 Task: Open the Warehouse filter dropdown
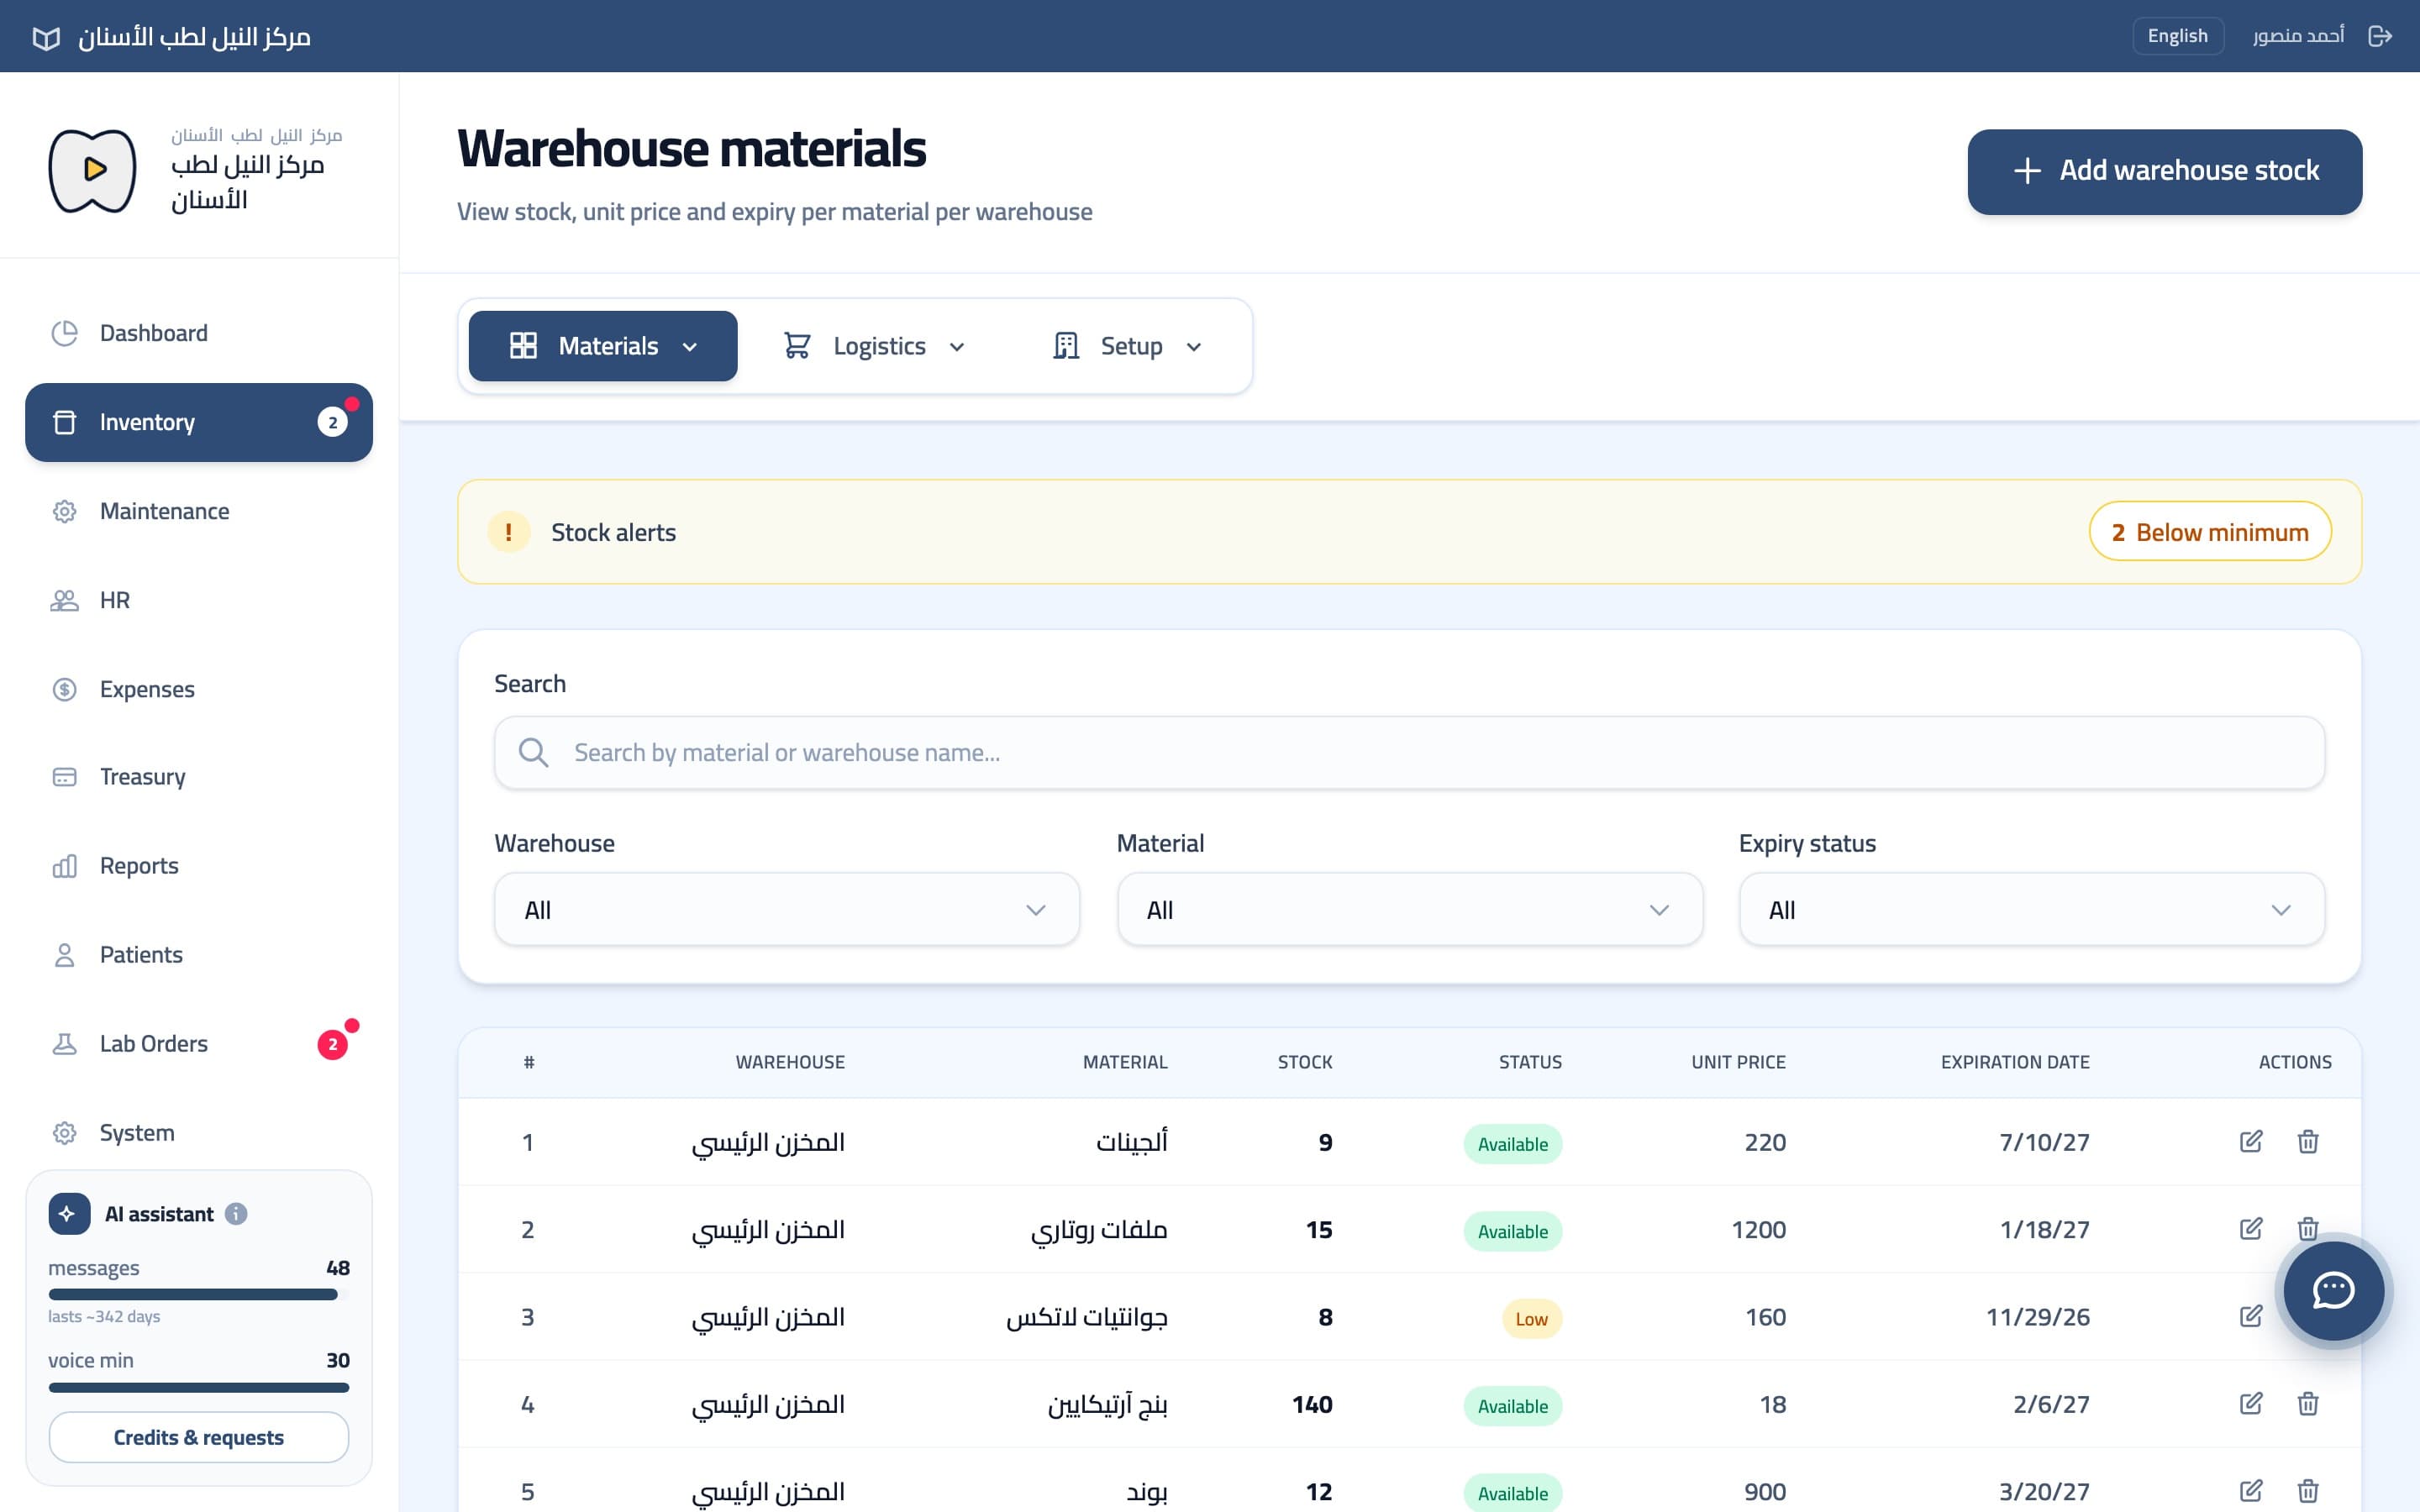click(x=786, y=909)
